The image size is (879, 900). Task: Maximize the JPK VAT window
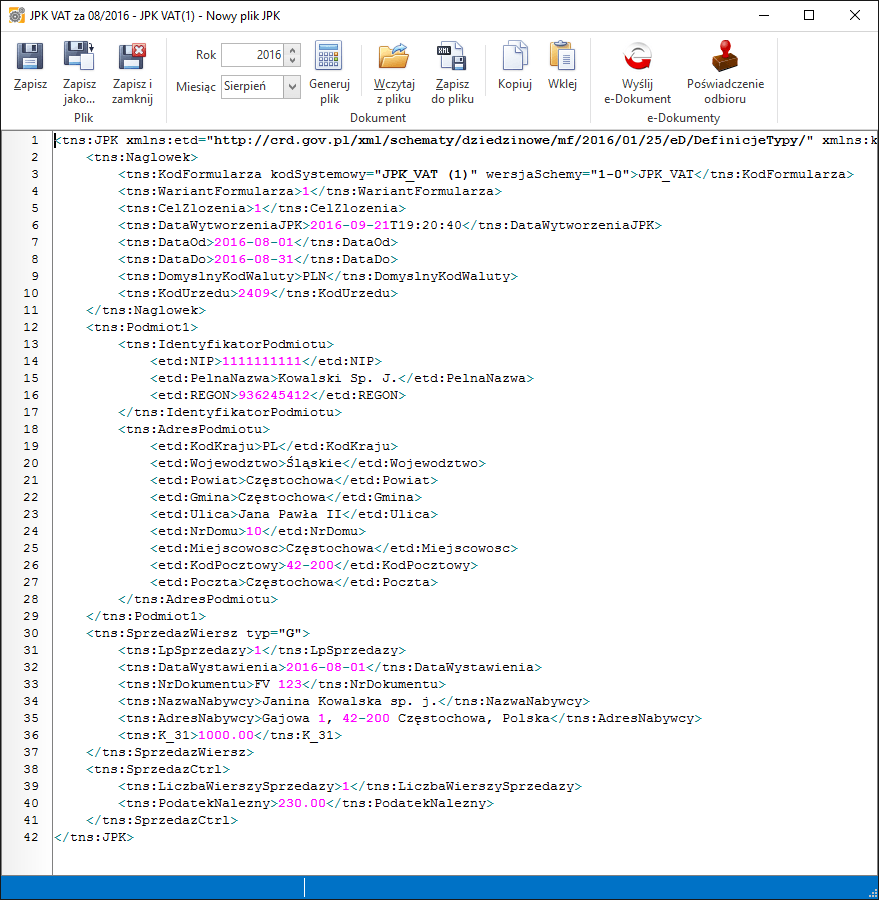(809, 15)
